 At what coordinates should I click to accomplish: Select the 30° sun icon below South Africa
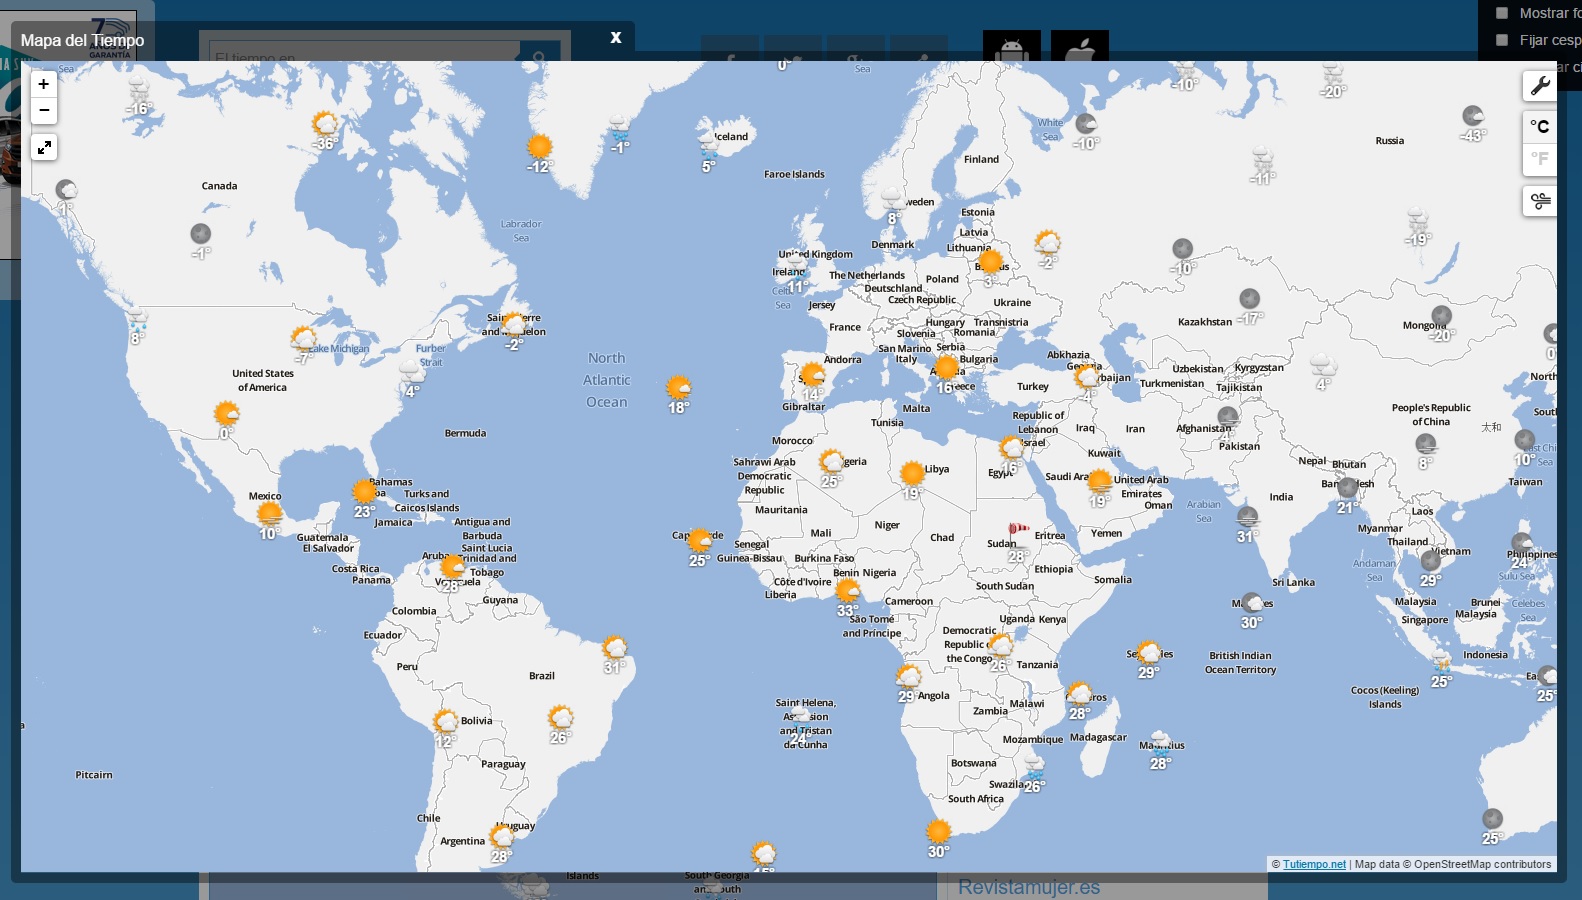coord(938,831)
